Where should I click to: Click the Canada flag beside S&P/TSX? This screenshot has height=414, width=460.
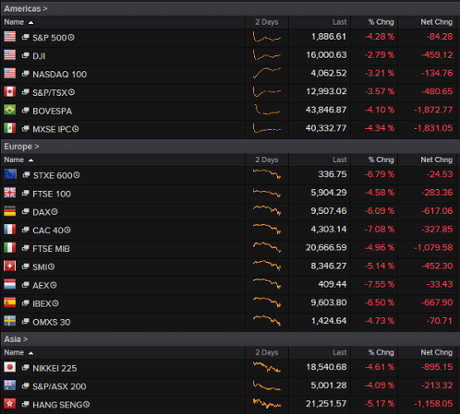coord(10,91)
